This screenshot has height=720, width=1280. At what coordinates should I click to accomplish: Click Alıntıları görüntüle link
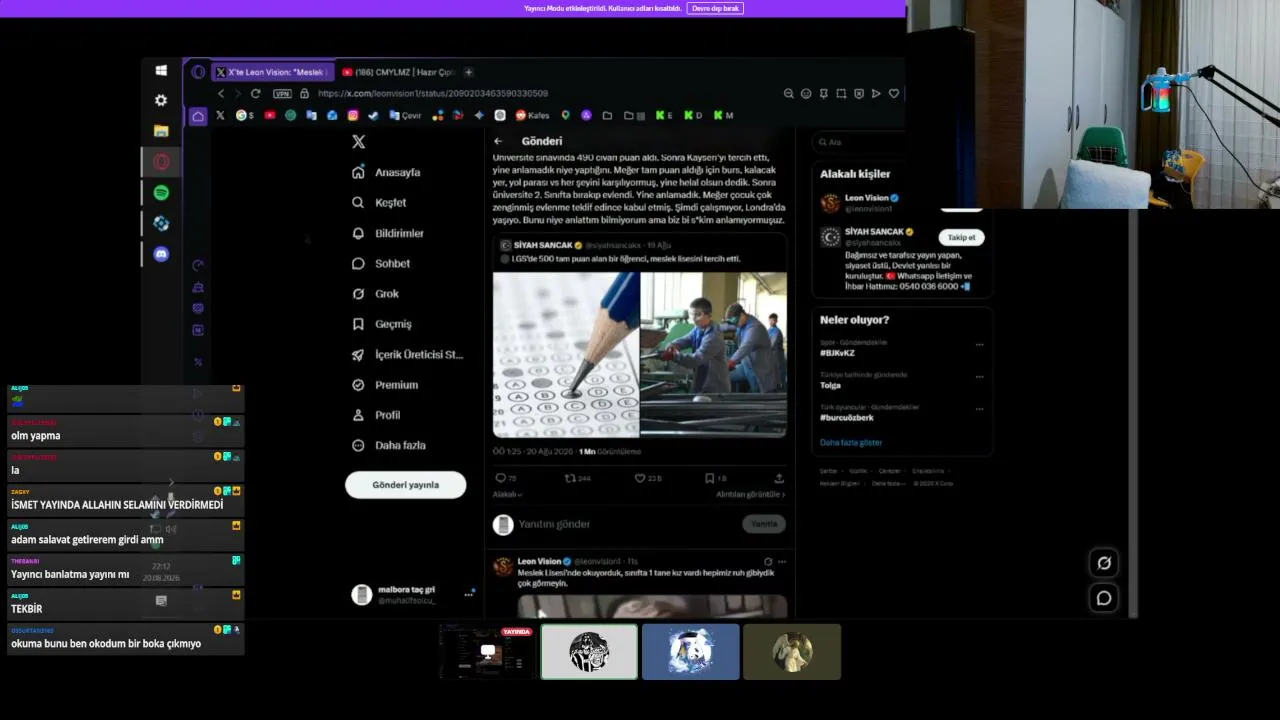[750, 494]
